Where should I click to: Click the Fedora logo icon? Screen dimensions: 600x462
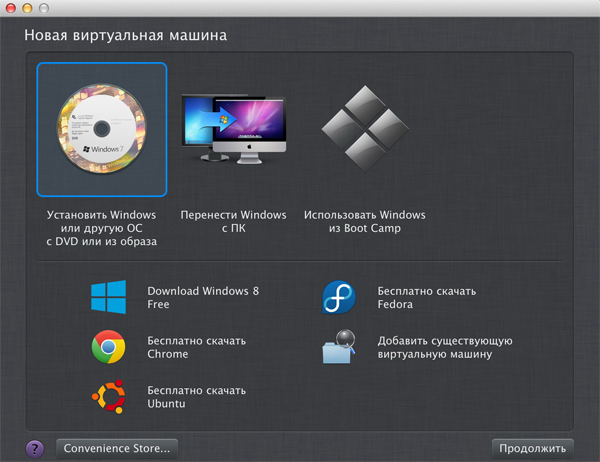[x=339, y=297]
